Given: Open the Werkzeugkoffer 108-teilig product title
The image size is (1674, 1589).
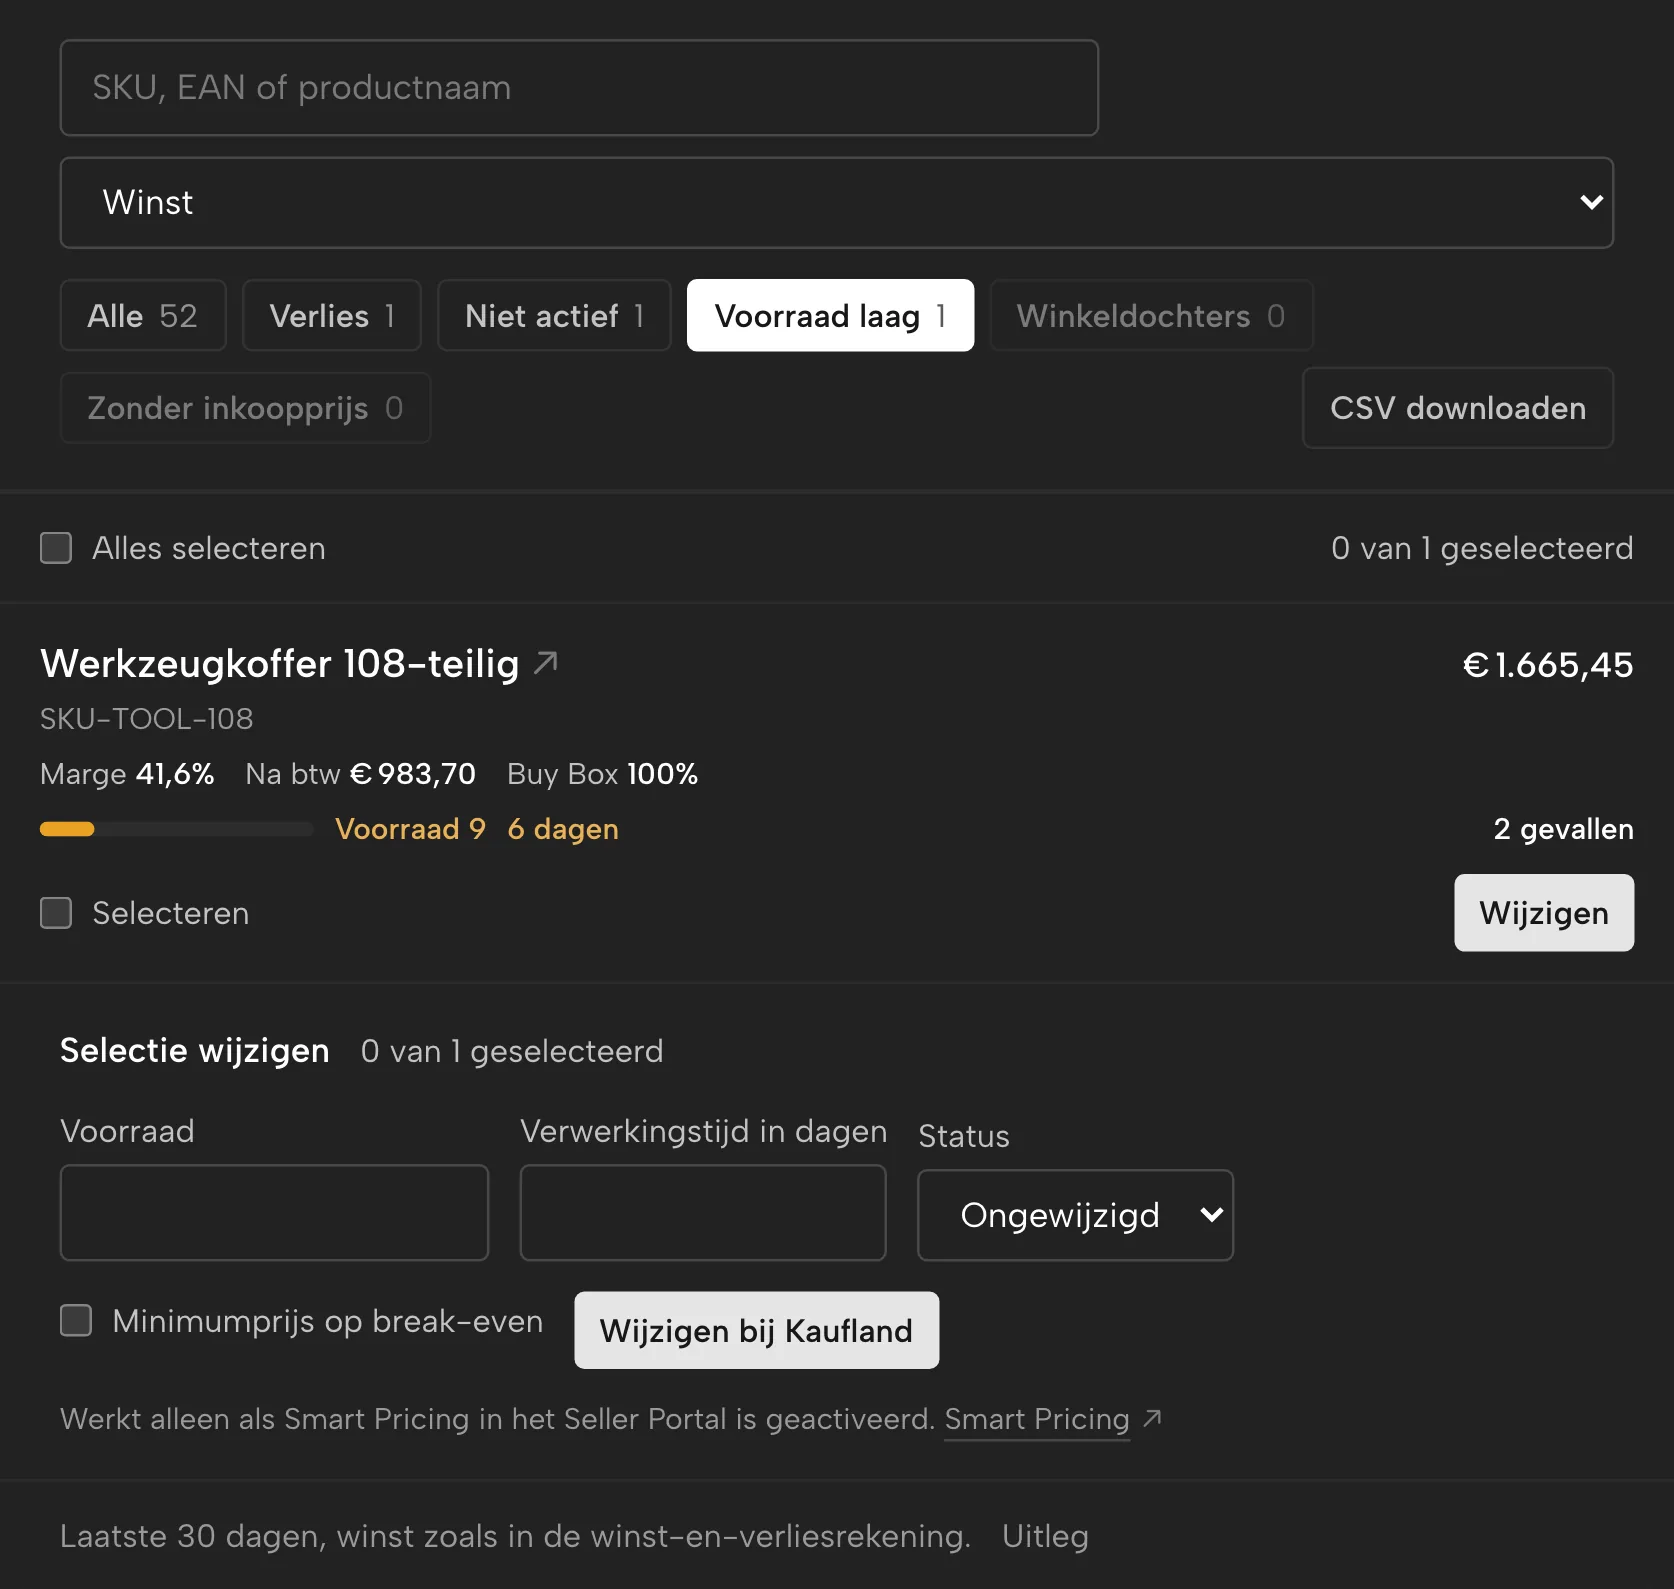Looking at the screenshot, I should 280,664.
